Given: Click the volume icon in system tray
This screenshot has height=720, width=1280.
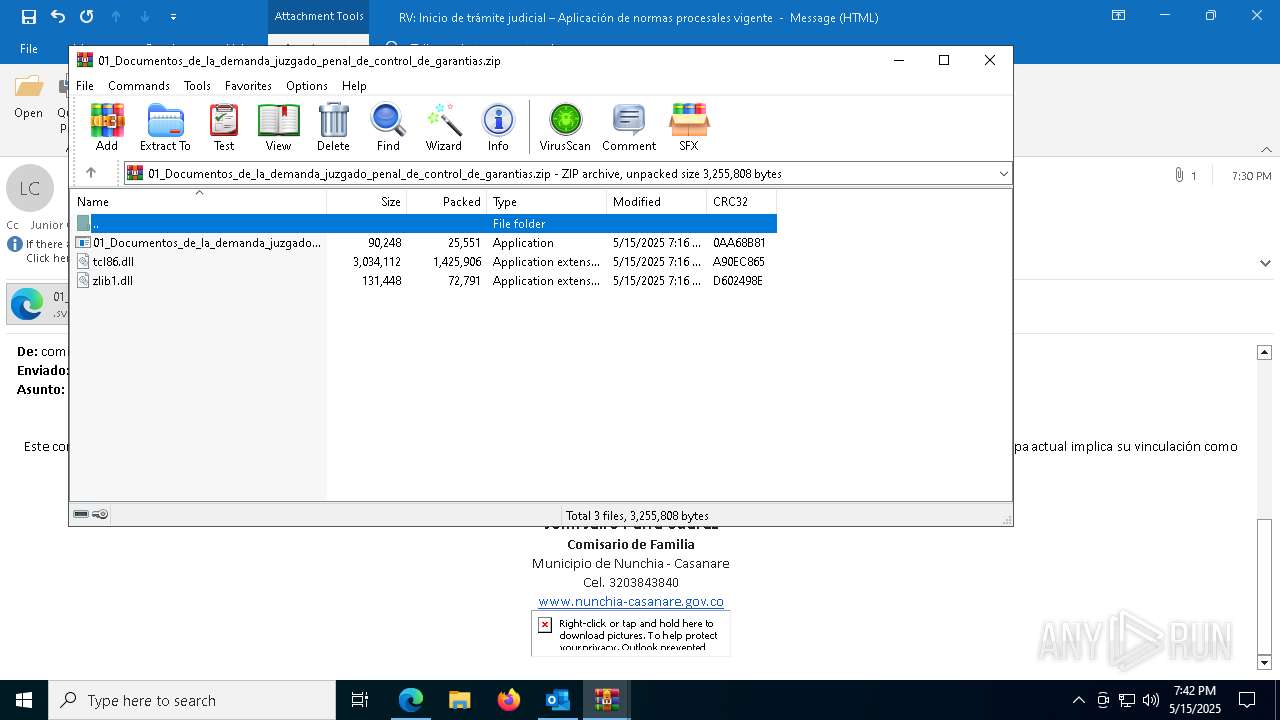Looking at the screenshot, I should coord(1150,700).
